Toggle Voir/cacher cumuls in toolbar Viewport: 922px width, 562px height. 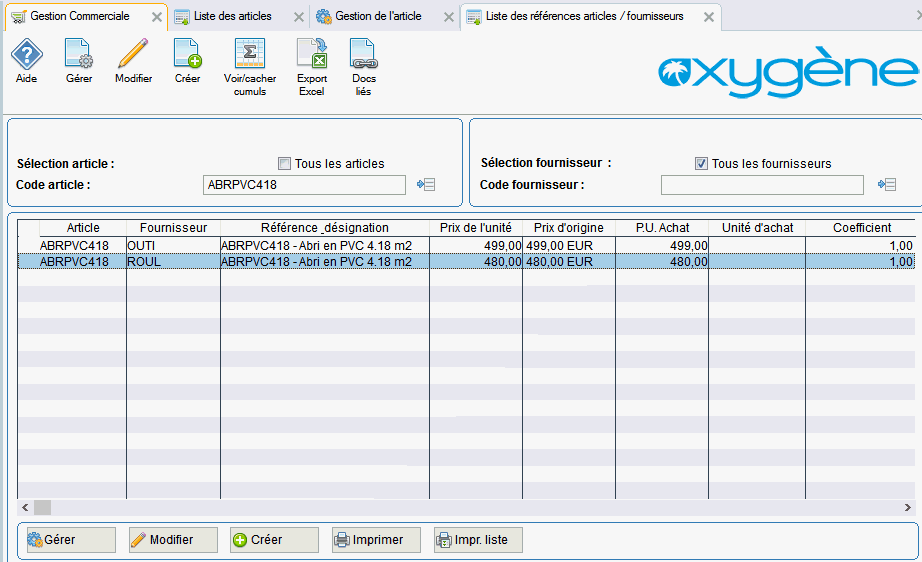coord(249,55)
